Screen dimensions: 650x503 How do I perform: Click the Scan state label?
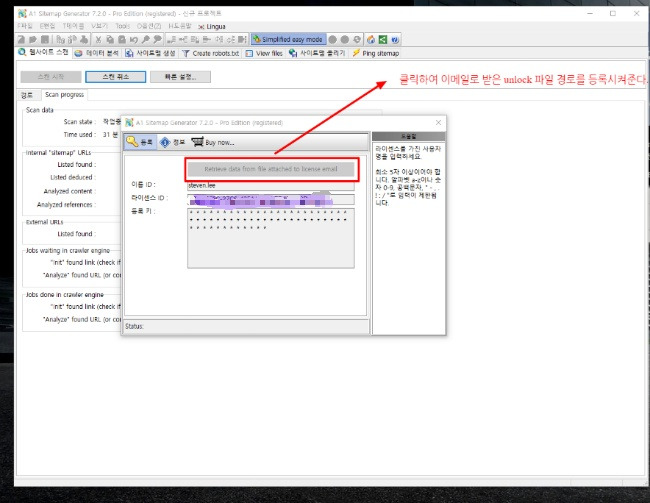point(80,121)
